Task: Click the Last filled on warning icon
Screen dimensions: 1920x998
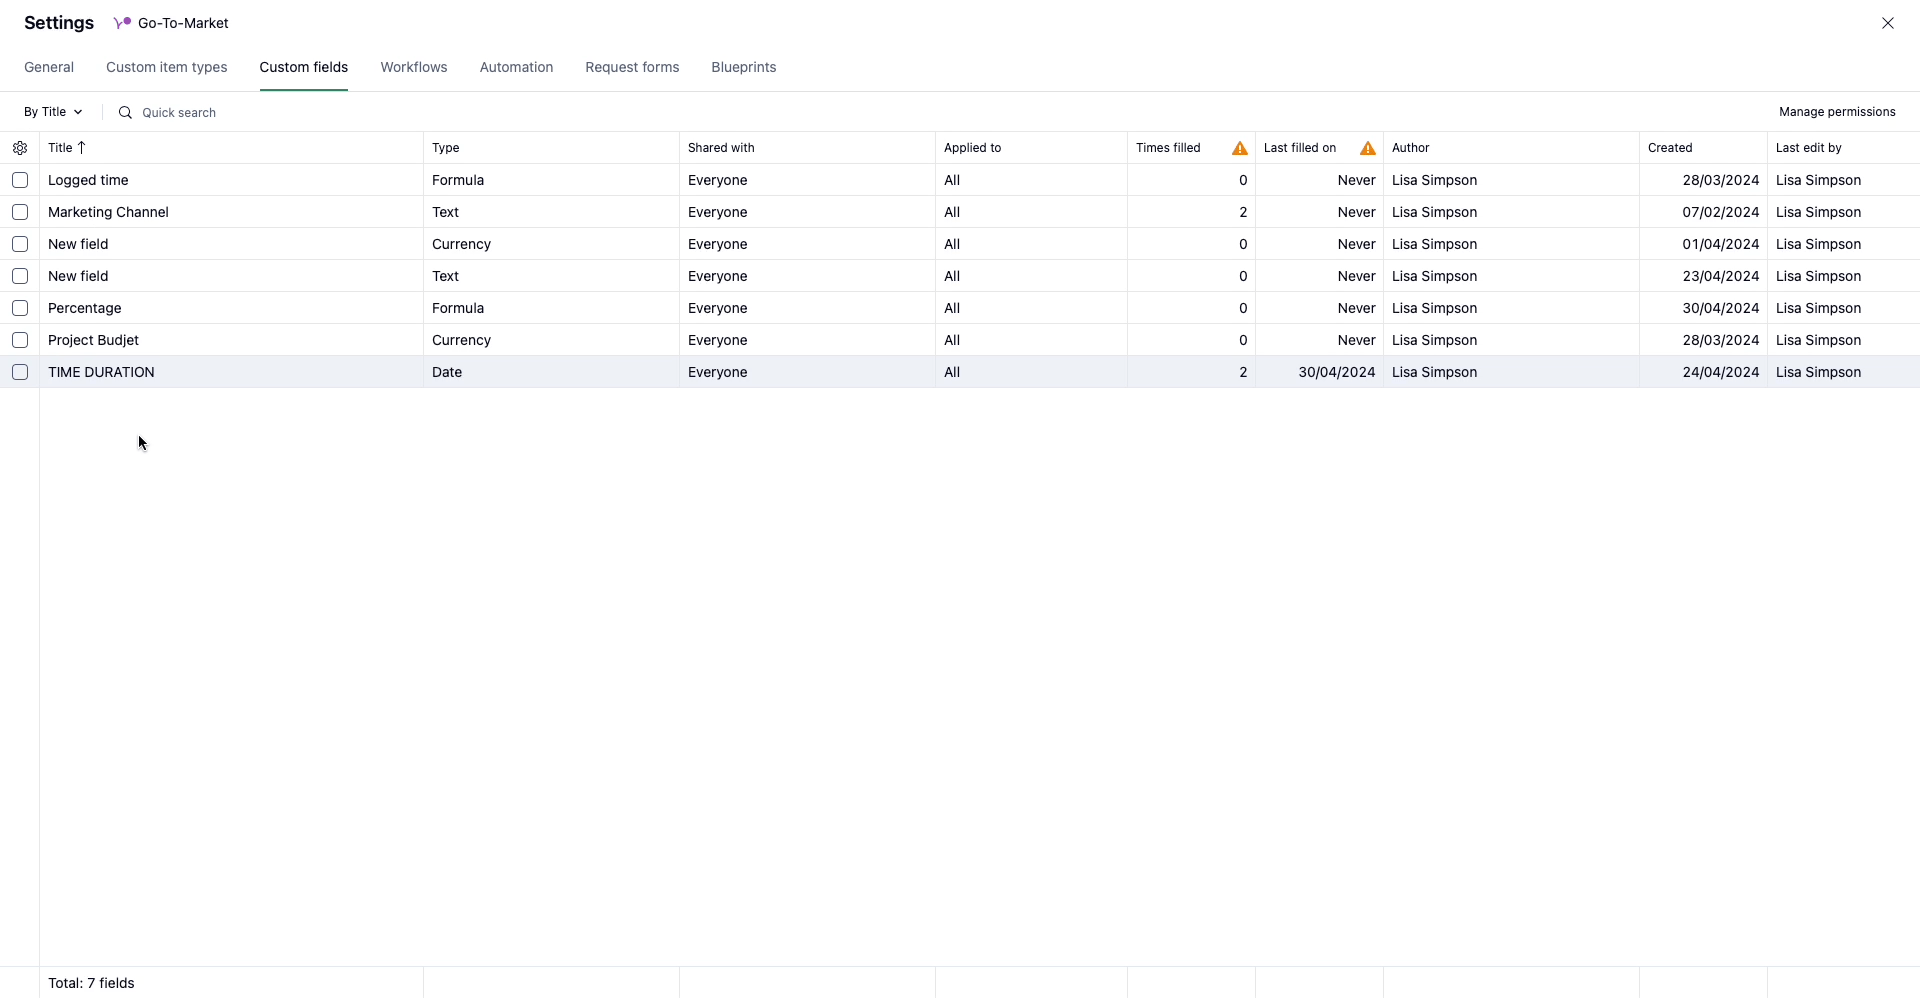Action: pyautogui.click(x=1367, y=148)
